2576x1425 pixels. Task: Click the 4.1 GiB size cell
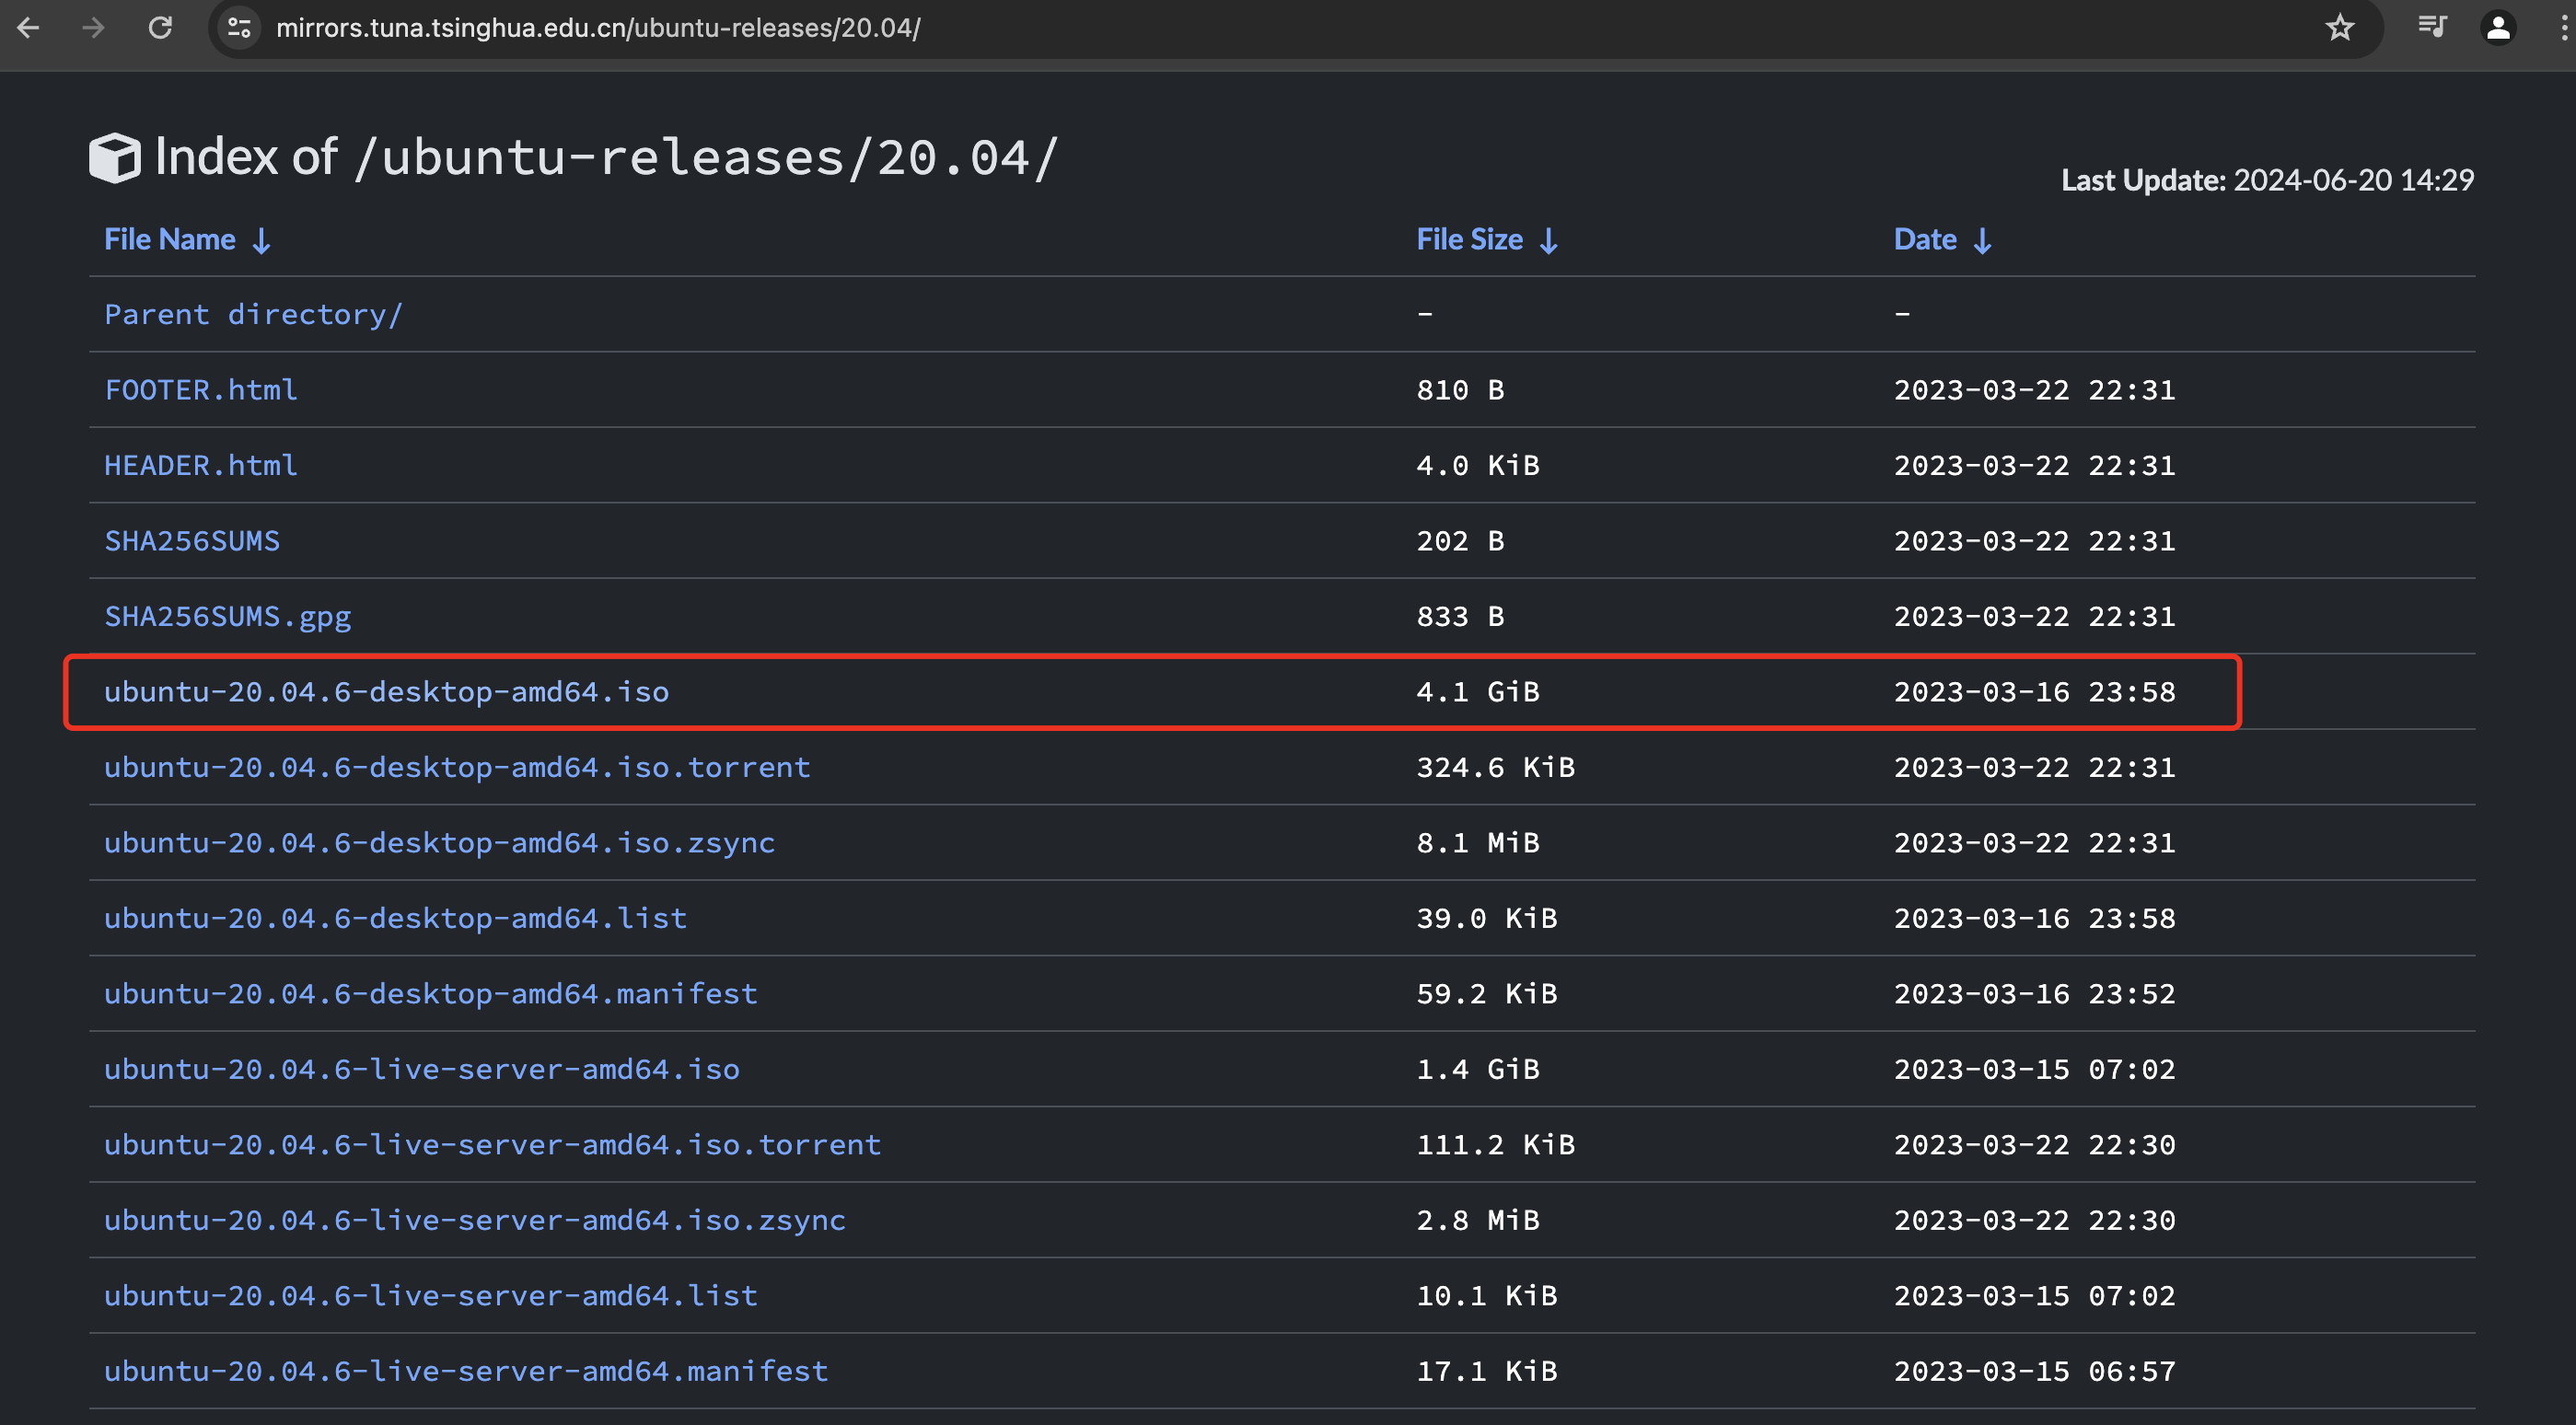(1478, 691)
